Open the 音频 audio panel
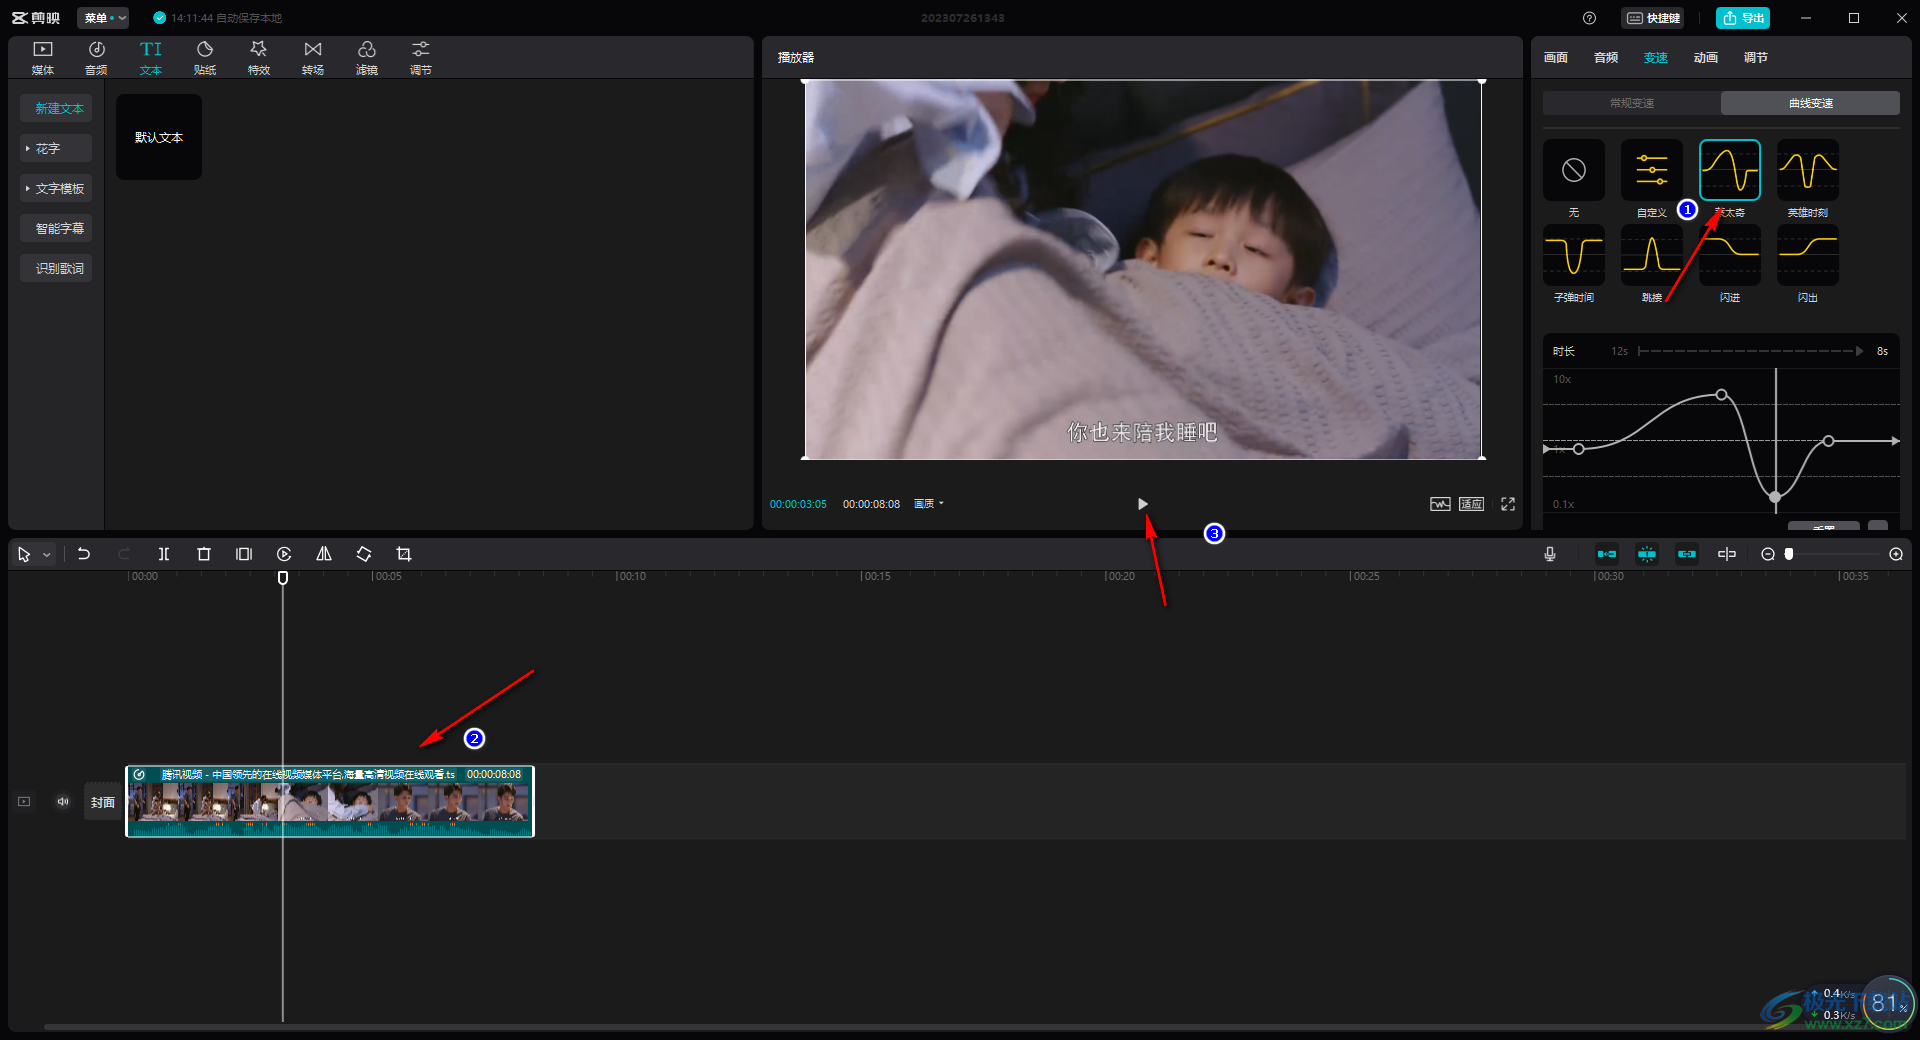This screenshot has height=1040, width=1920. (97, 58)
